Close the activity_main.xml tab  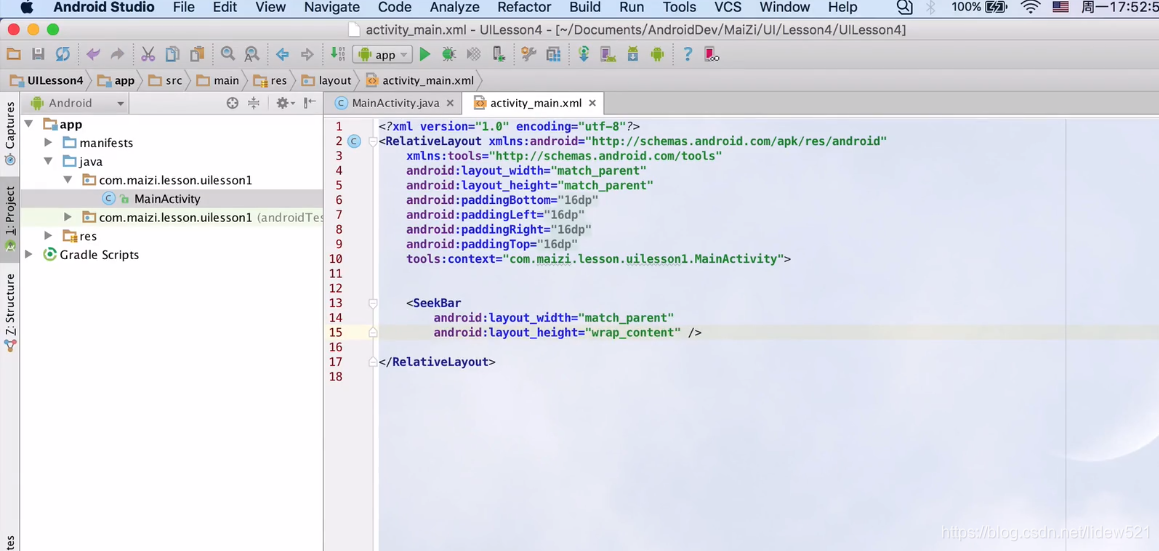point(593,104)
